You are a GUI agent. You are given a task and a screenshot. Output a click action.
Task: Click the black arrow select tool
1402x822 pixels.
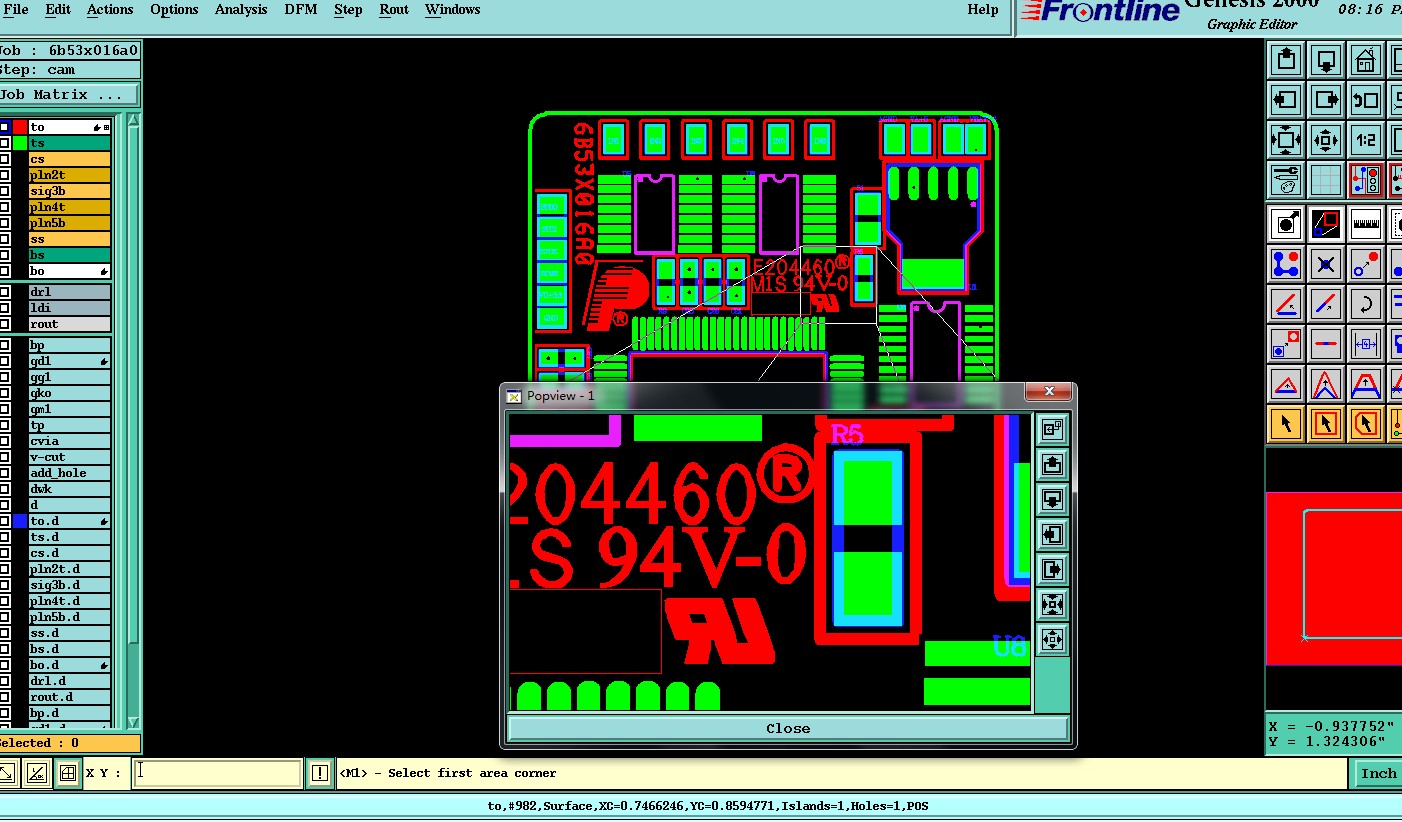[x=1286, y=424]
